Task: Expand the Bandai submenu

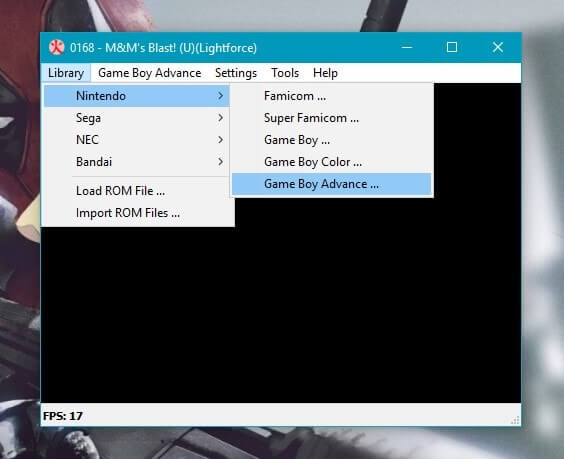Action: click(x=136, y=162)
